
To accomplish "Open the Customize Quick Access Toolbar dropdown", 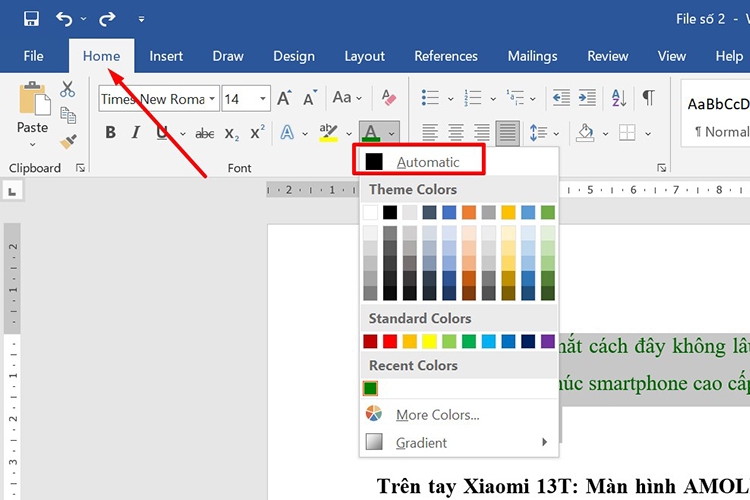I will [141, 19].
